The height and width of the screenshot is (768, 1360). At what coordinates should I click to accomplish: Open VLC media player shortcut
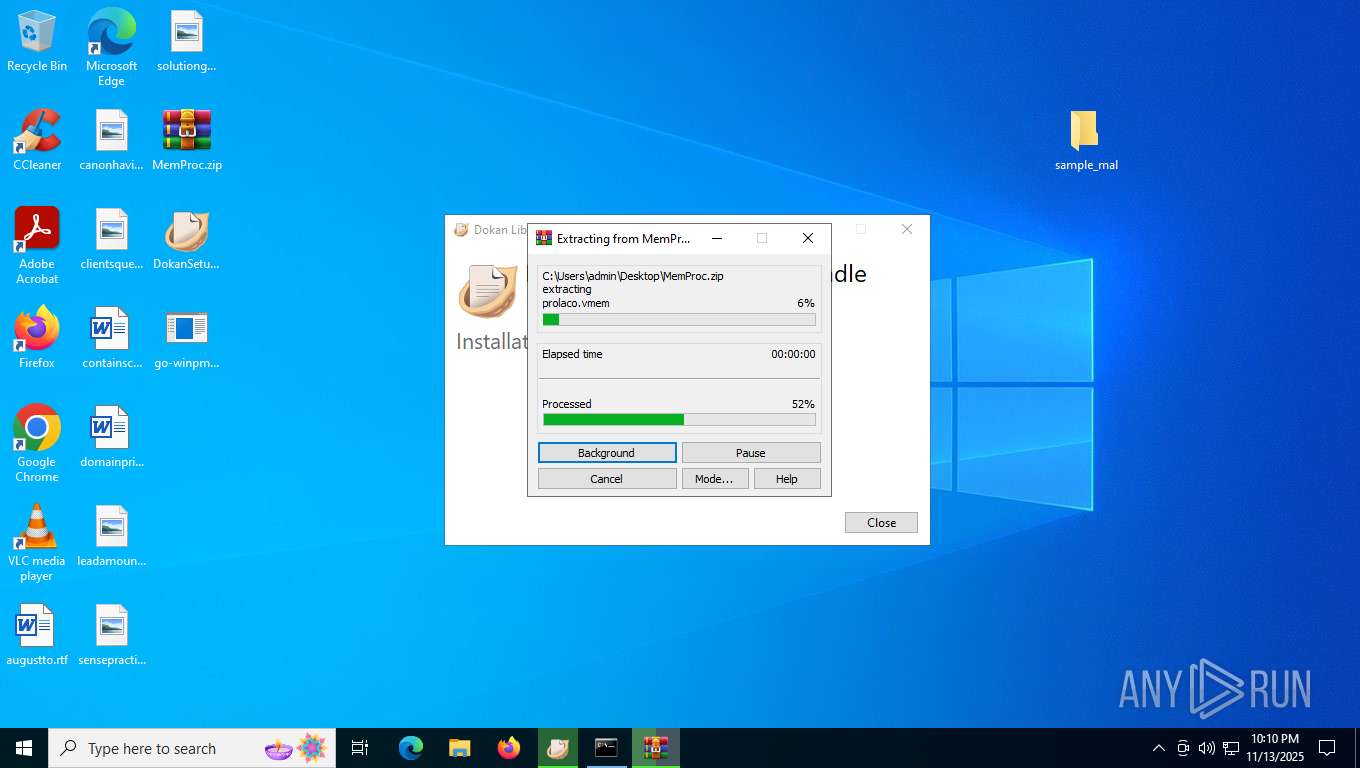37,543
